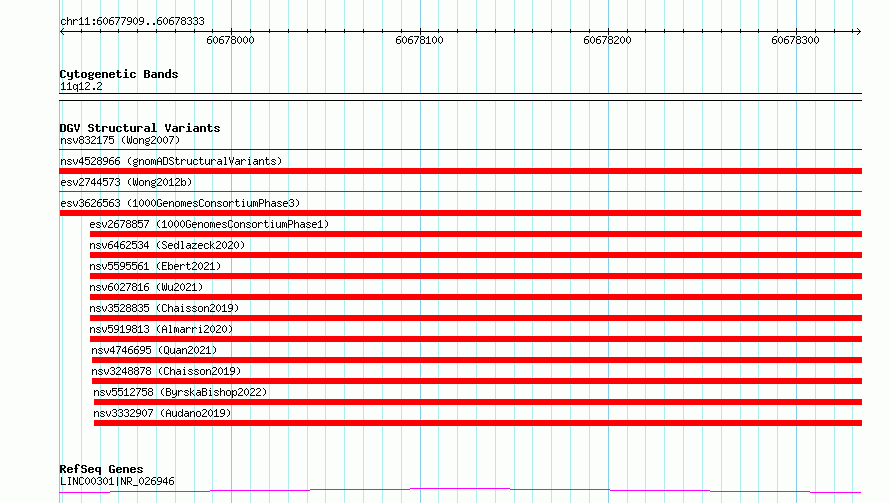This screenshot has height=503, width=890.
Task: Click the blue nsv832175 variant line
Action: pos(460,149)
